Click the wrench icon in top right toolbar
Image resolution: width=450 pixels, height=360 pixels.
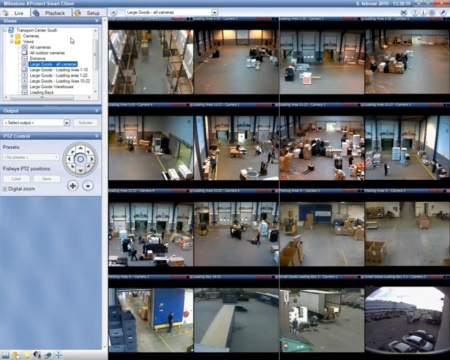(443, 13)
